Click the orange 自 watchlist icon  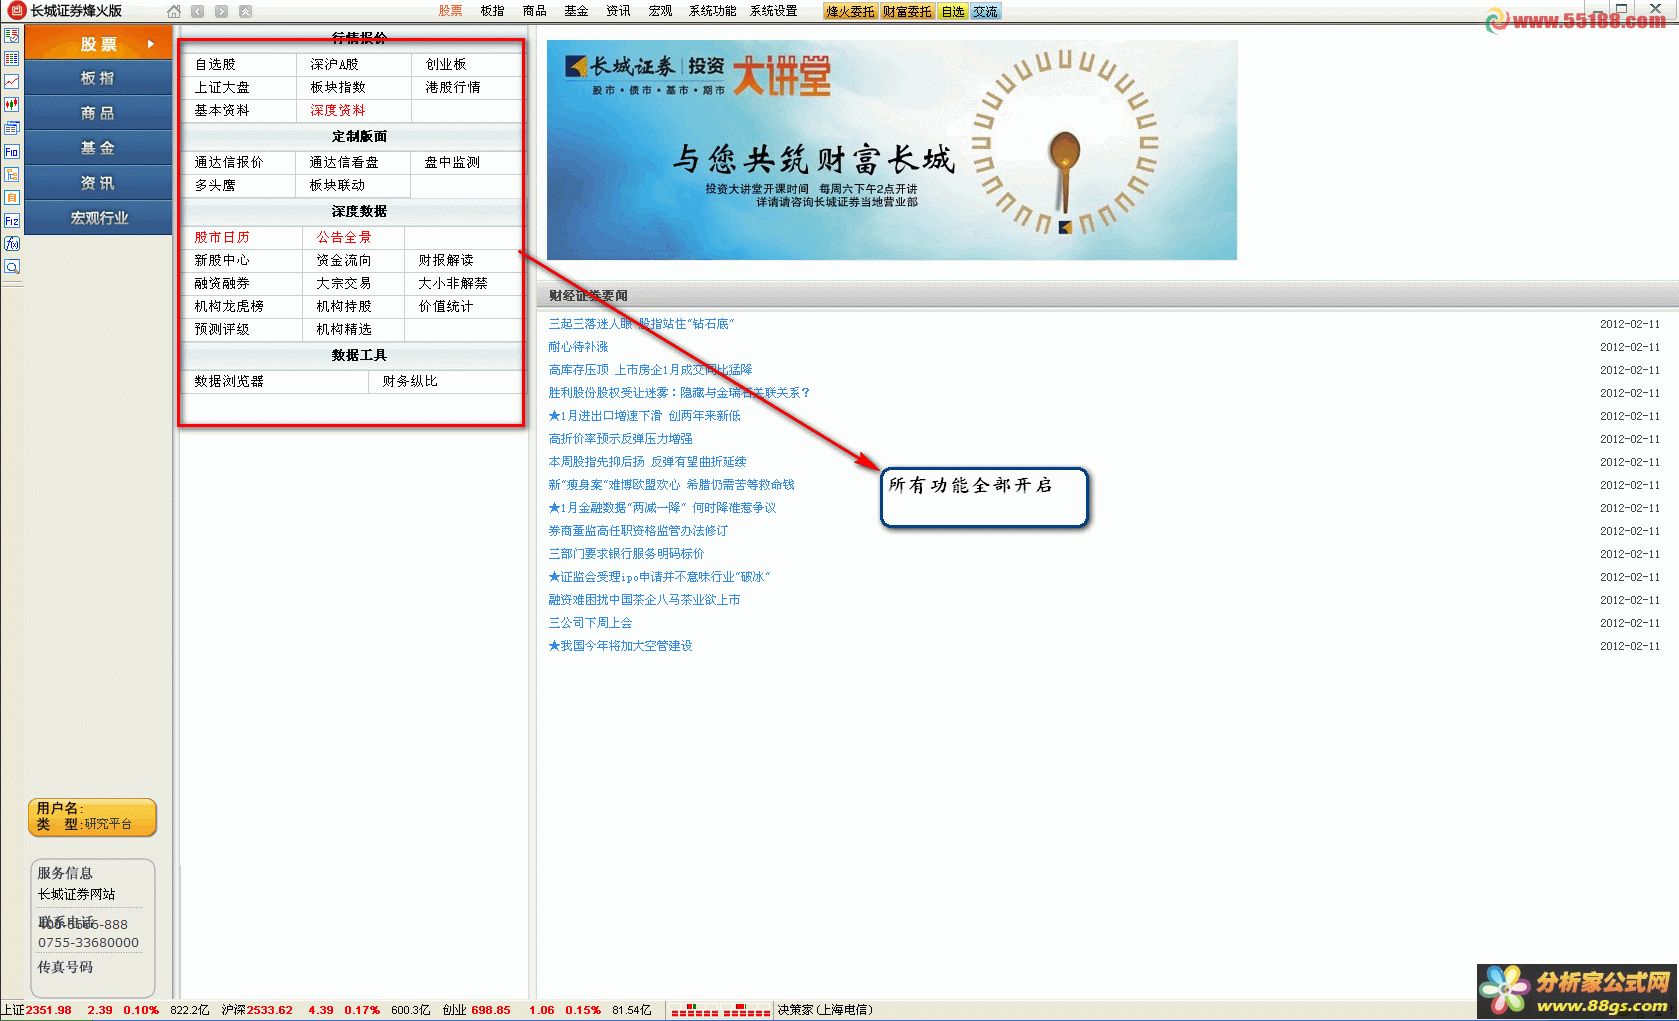click(12, 197)
